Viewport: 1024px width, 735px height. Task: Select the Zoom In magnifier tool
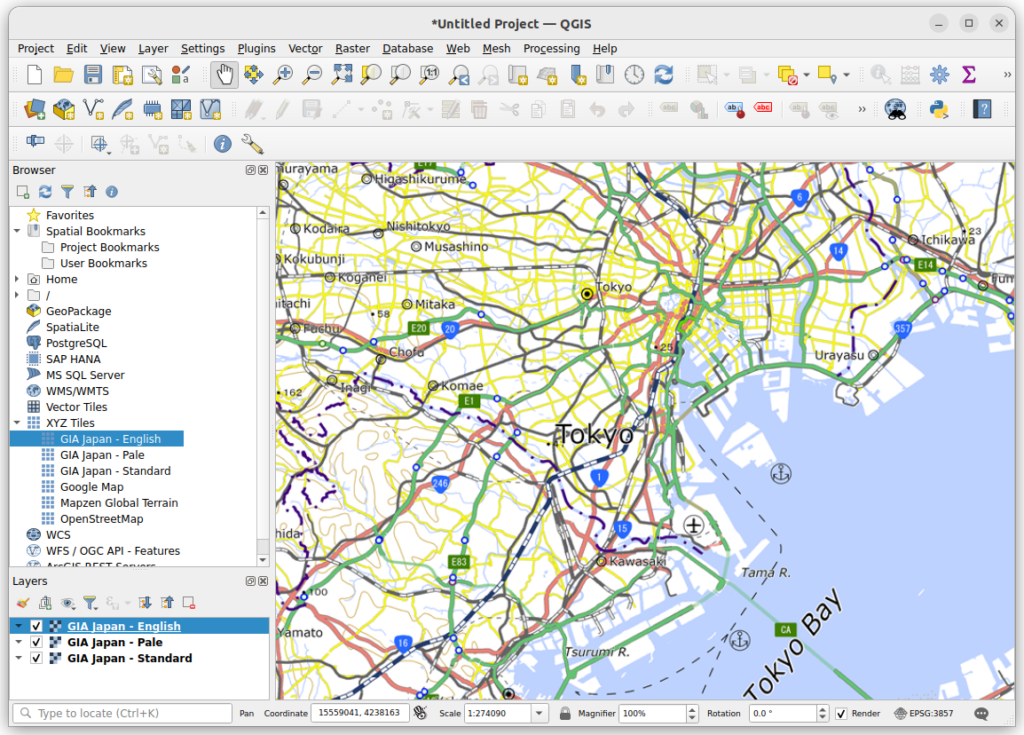click(283, 75)
